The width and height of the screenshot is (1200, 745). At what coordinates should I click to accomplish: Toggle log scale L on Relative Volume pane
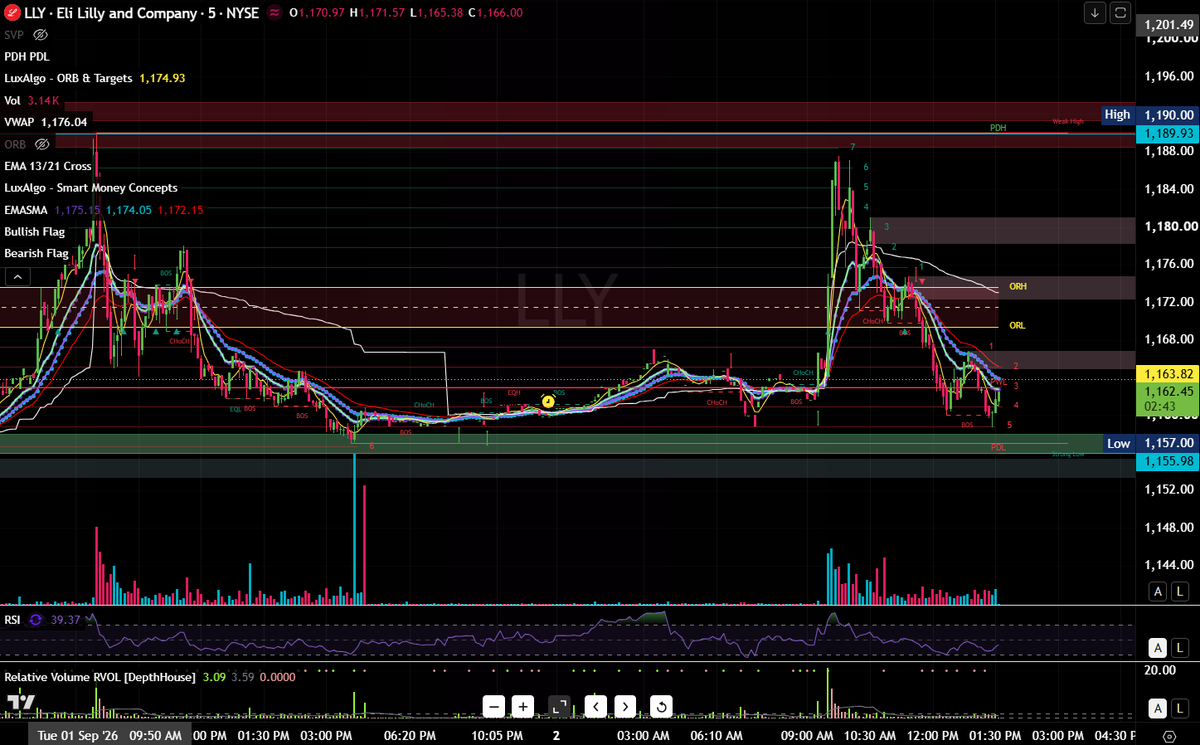tap(1179, 709)
